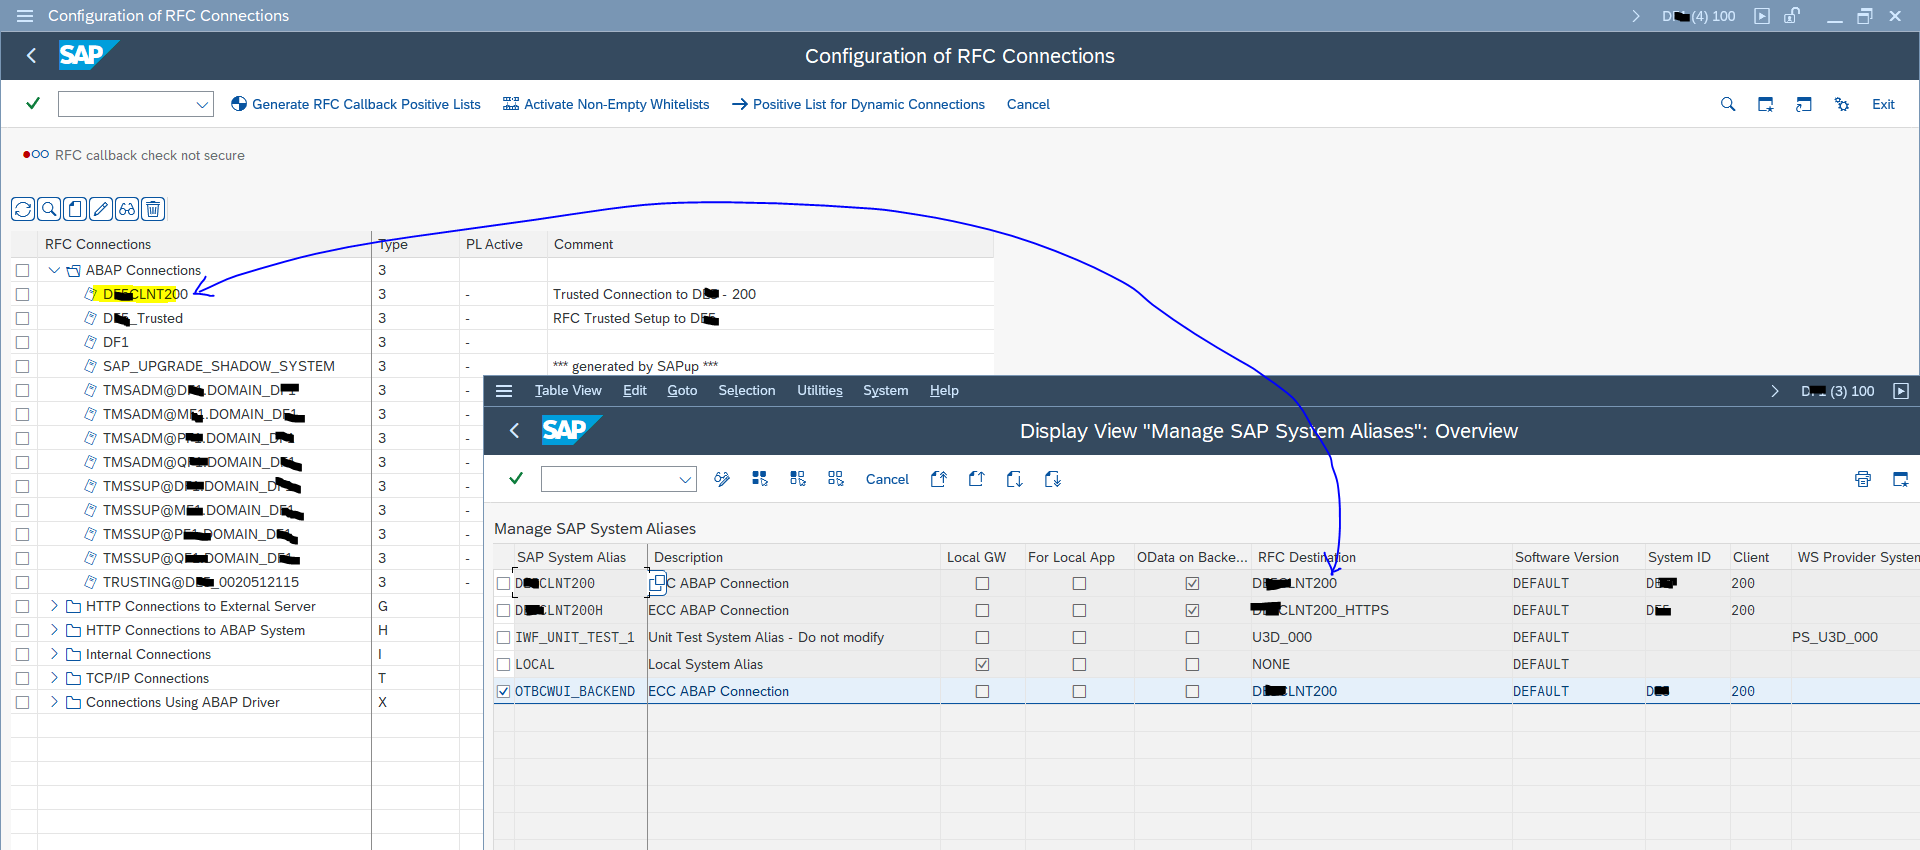Open the Goto menu

click(682, 391)
